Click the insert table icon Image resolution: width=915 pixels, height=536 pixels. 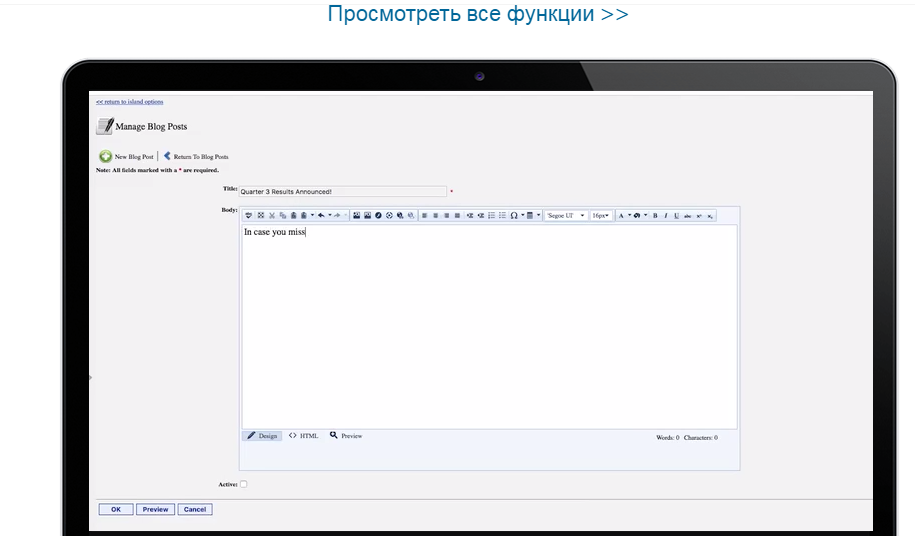530,216
